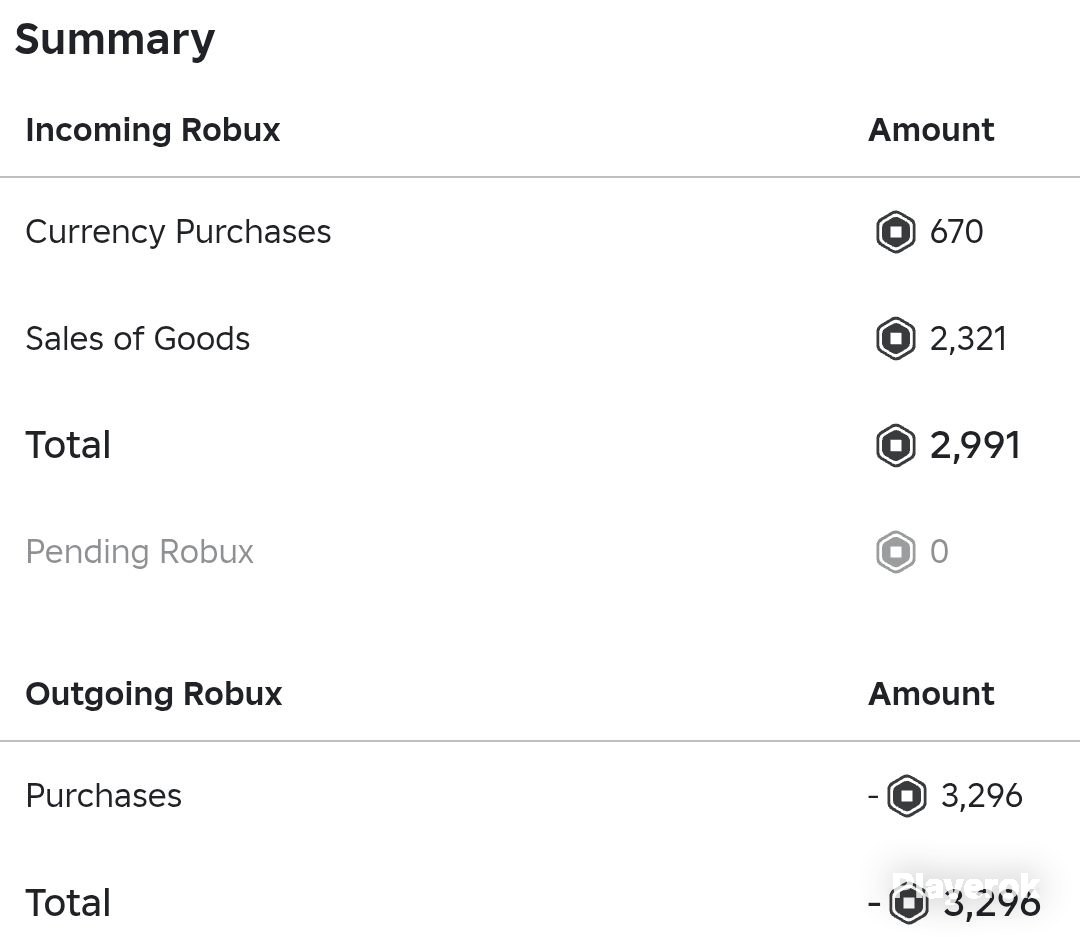The height and width of the screenshot is (942, 1080).
Task: Click the 2,321 Sales of Goods amount
Action: click(968, 339)
